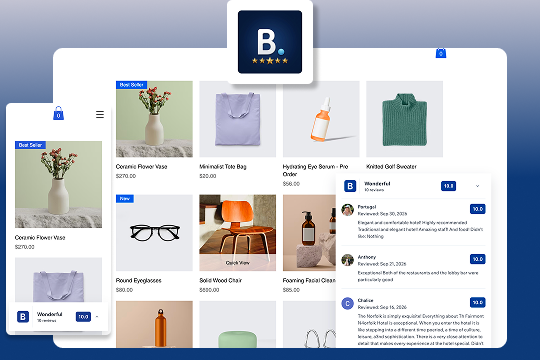Viewport: 540px width, 360px height.
Task: Expand the mobile reviews widget arrow
Action: (97, 317)
